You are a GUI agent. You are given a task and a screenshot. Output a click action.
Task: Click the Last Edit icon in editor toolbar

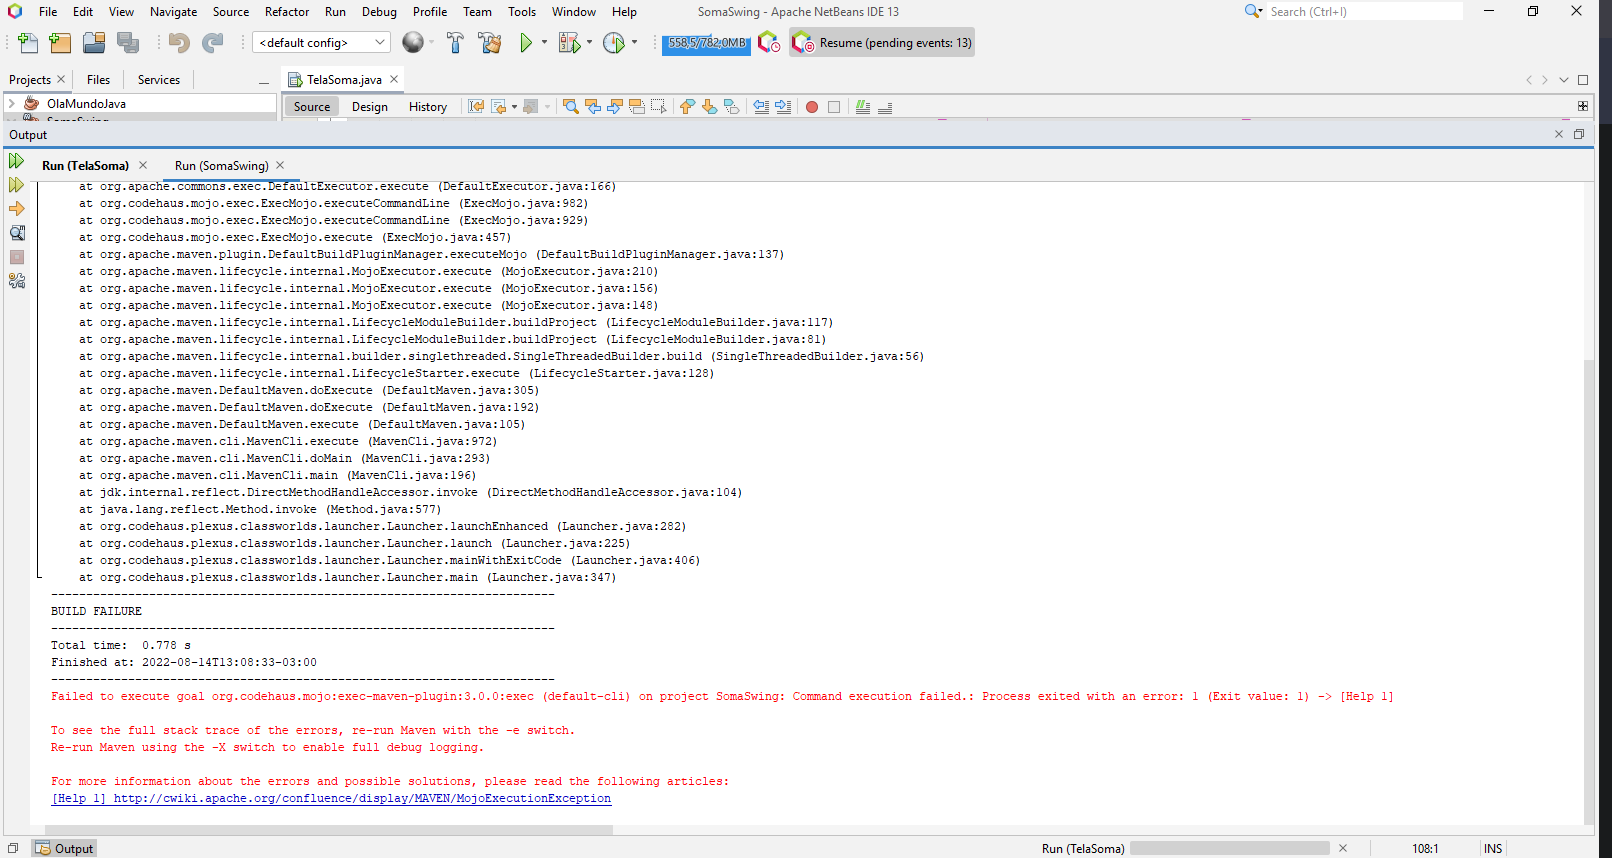click(x=476, y=107)
